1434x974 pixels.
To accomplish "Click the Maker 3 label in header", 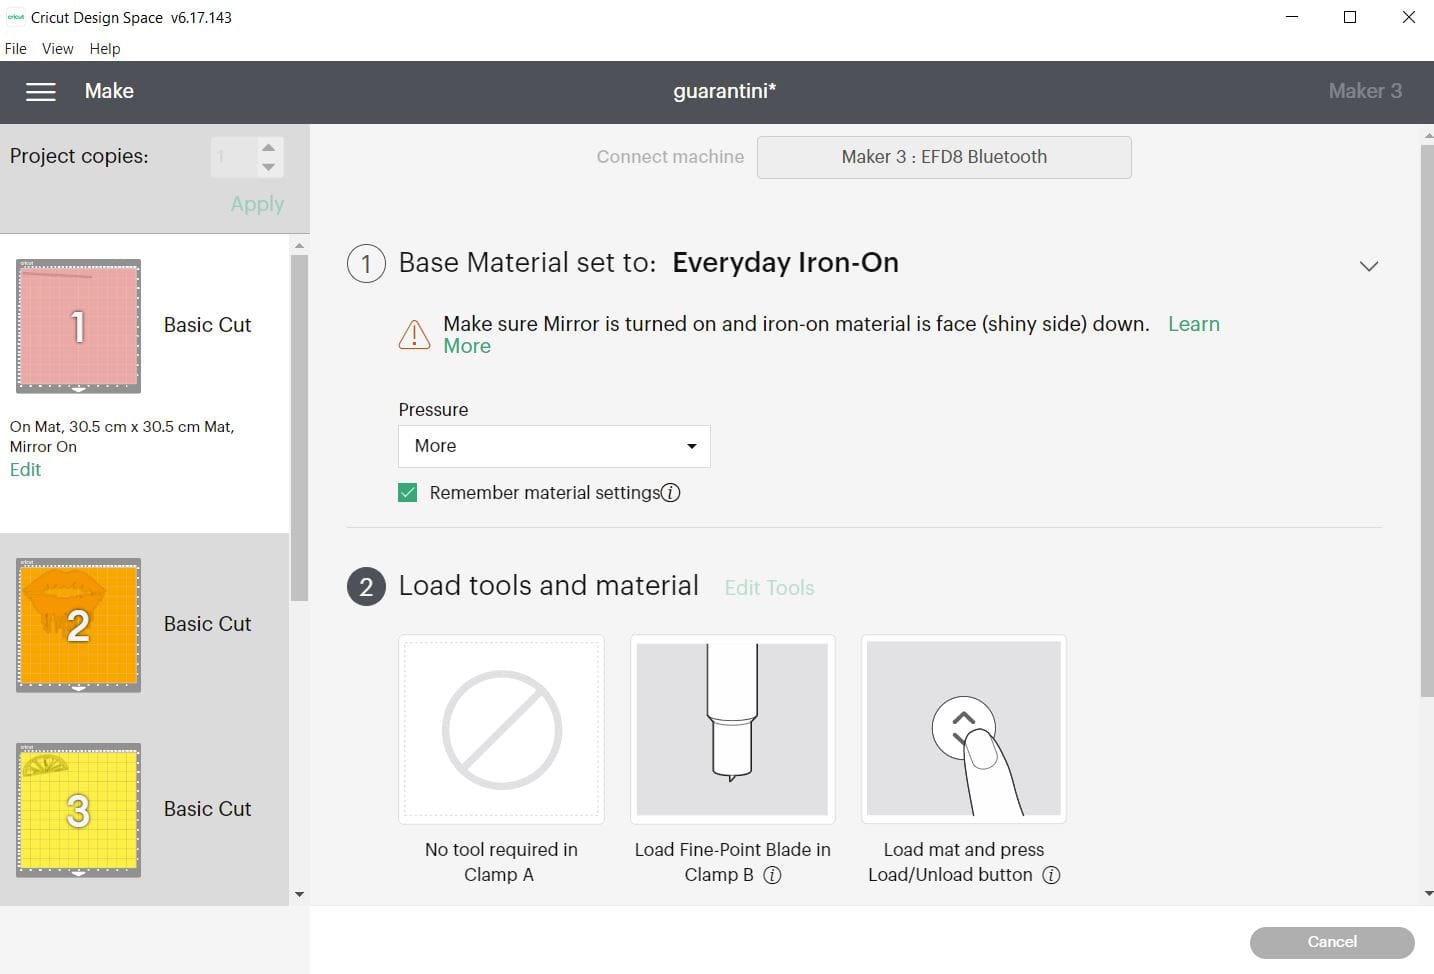I will [x=1365, y=91].
